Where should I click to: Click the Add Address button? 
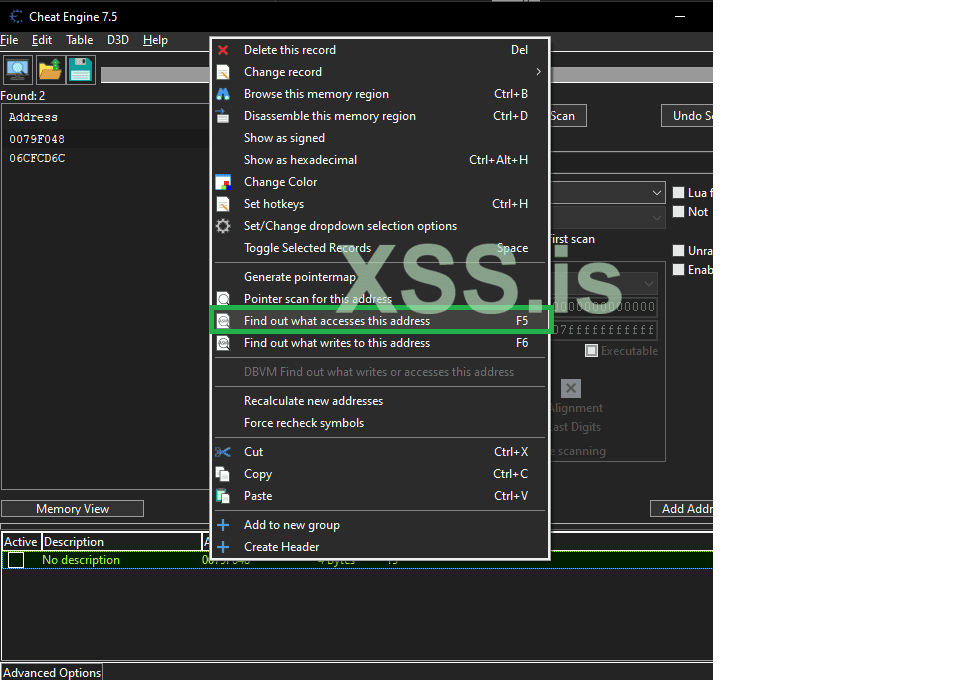point(682,509)
